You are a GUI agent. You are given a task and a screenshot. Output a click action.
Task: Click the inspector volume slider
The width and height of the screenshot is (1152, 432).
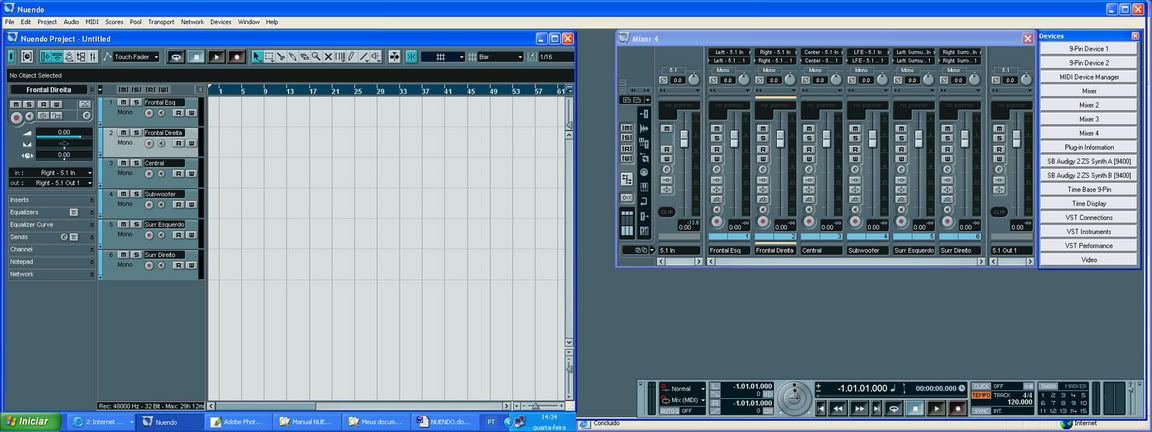click(x=64, y=134)
